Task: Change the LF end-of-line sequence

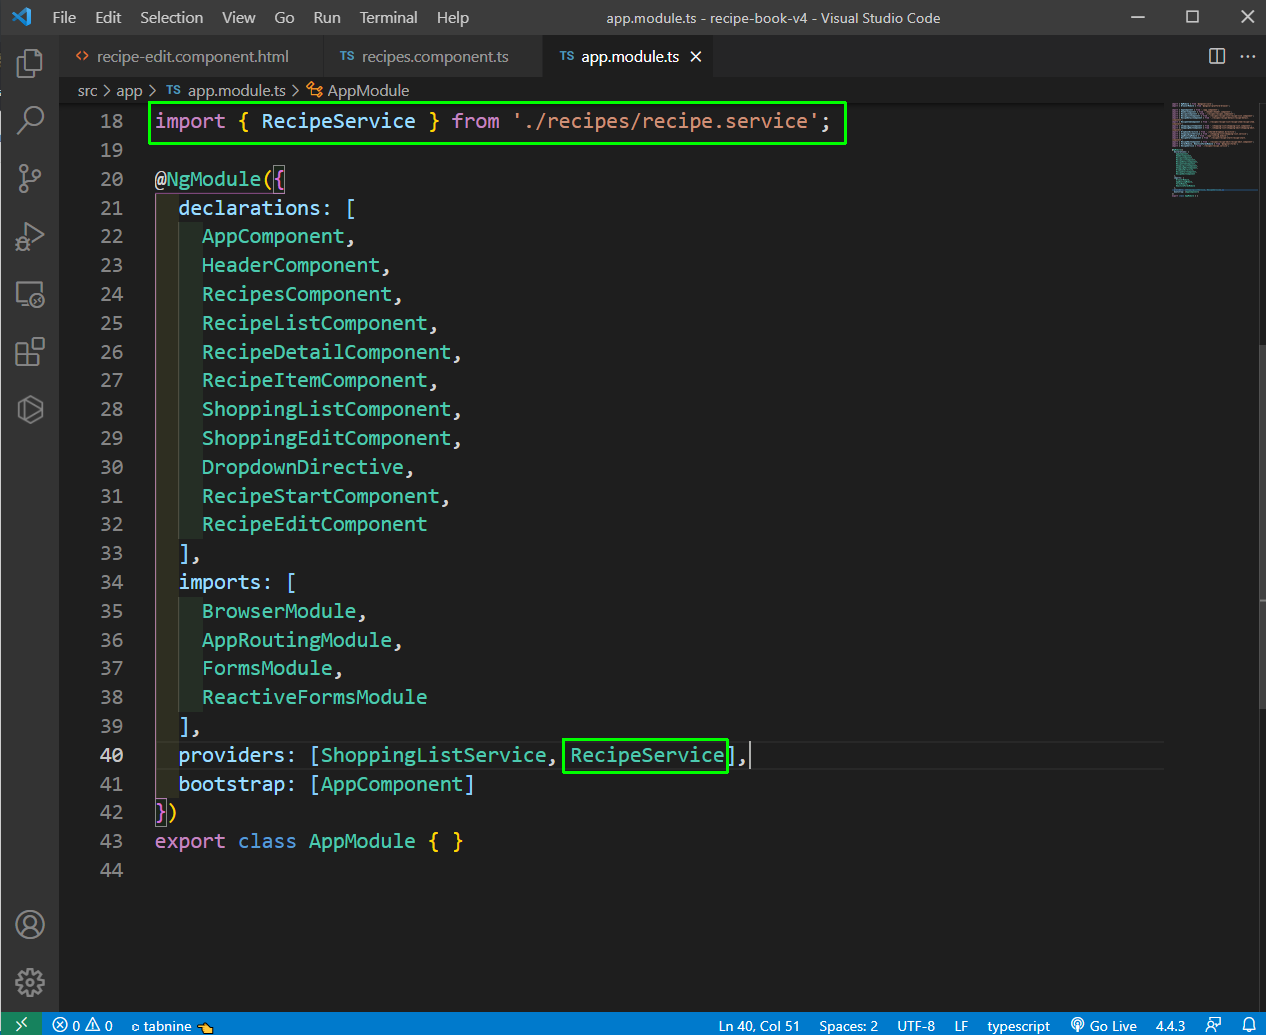Action: click(961, 1025)
